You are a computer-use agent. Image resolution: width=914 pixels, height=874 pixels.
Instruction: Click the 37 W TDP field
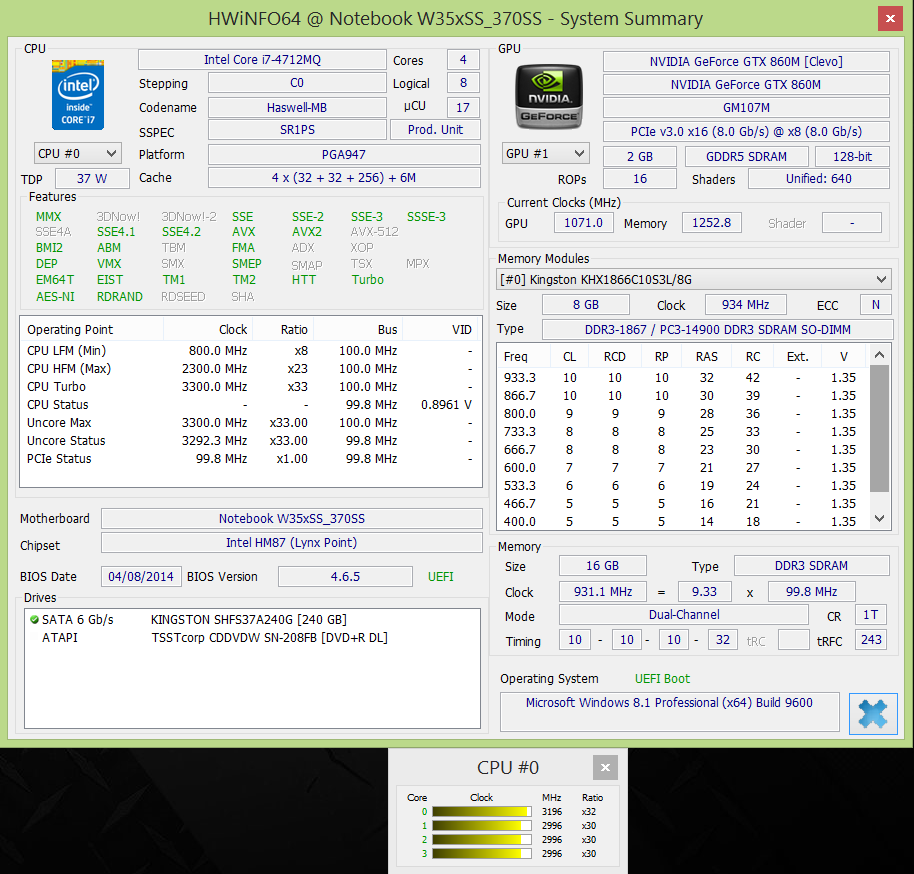pos(92,179)
